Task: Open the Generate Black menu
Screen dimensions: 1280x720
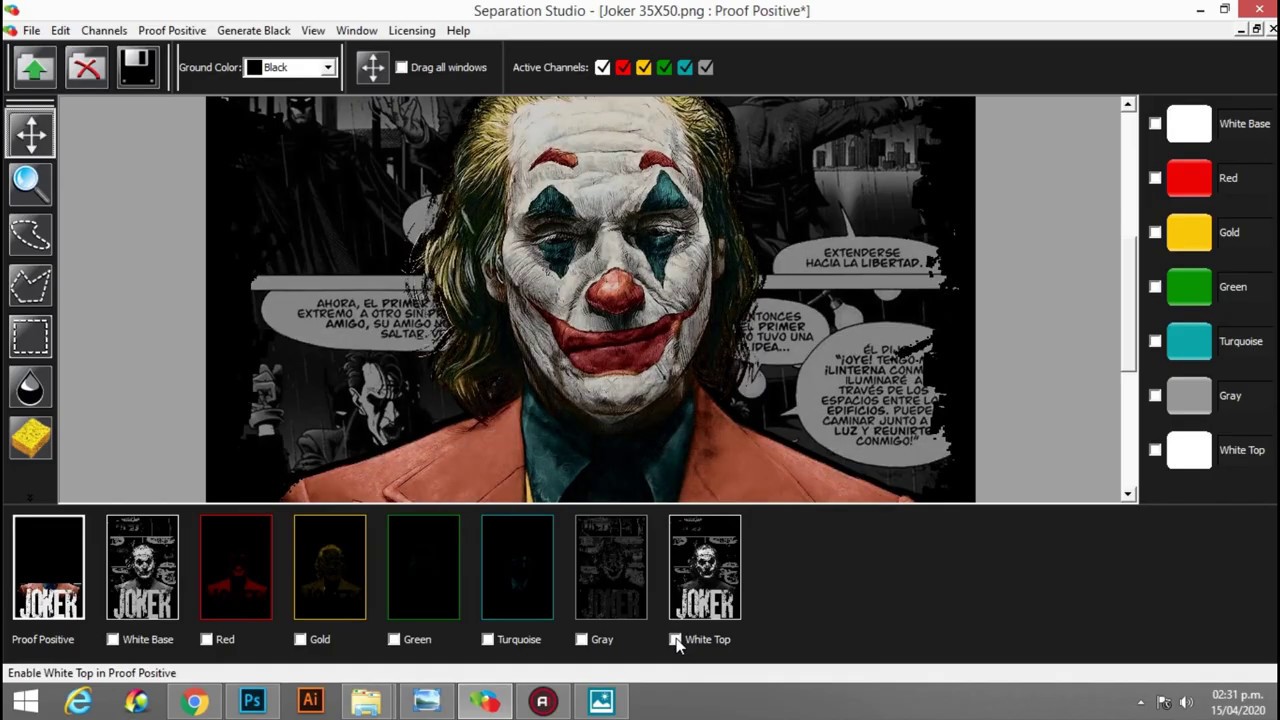Action: tap(253, 31)
